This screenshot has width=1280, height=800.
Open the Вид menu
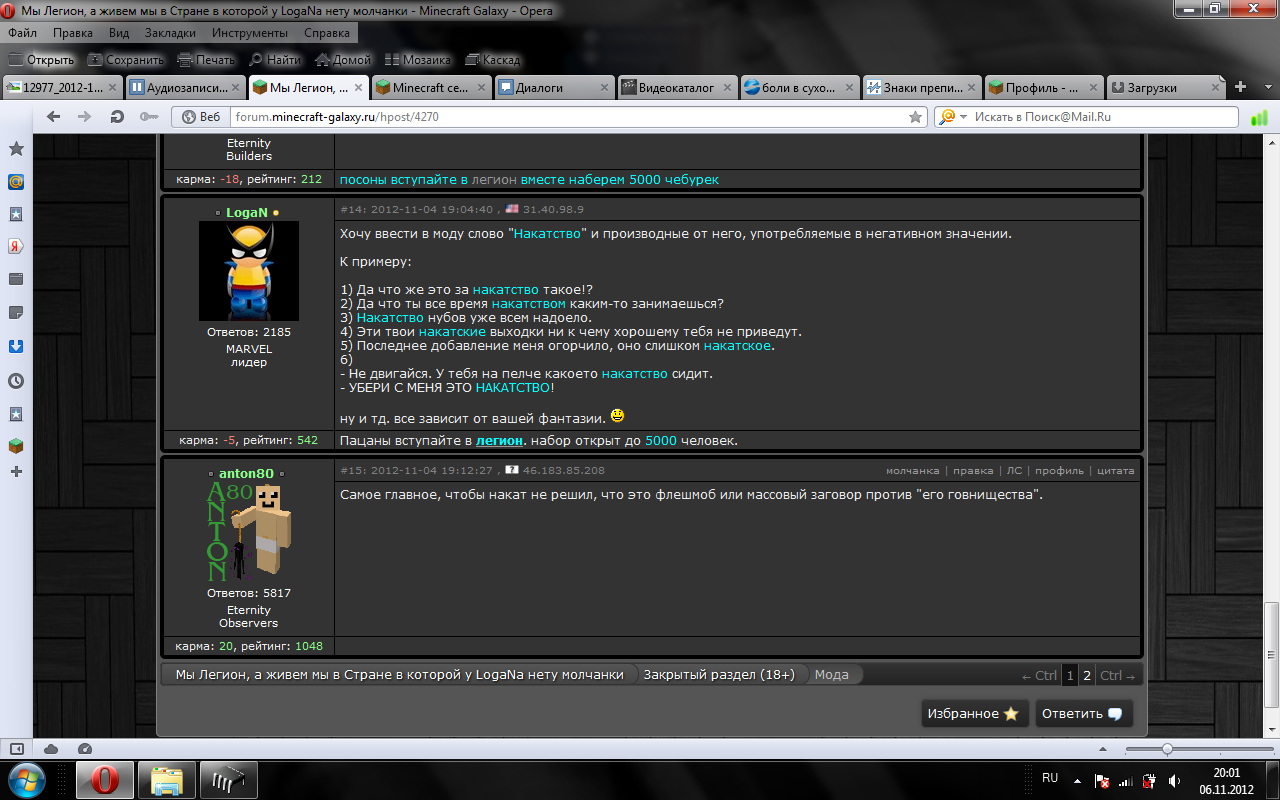(x=119, y=33)
